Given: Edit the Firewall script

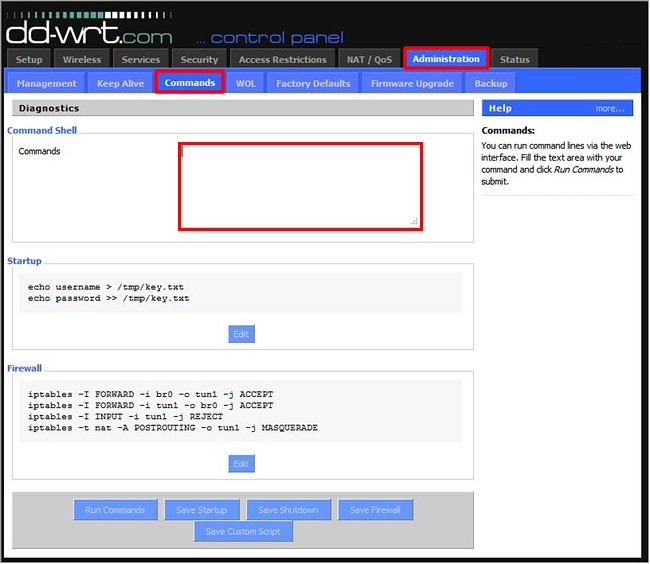Looking at the screenshot, I should click(x=241, y=464).
